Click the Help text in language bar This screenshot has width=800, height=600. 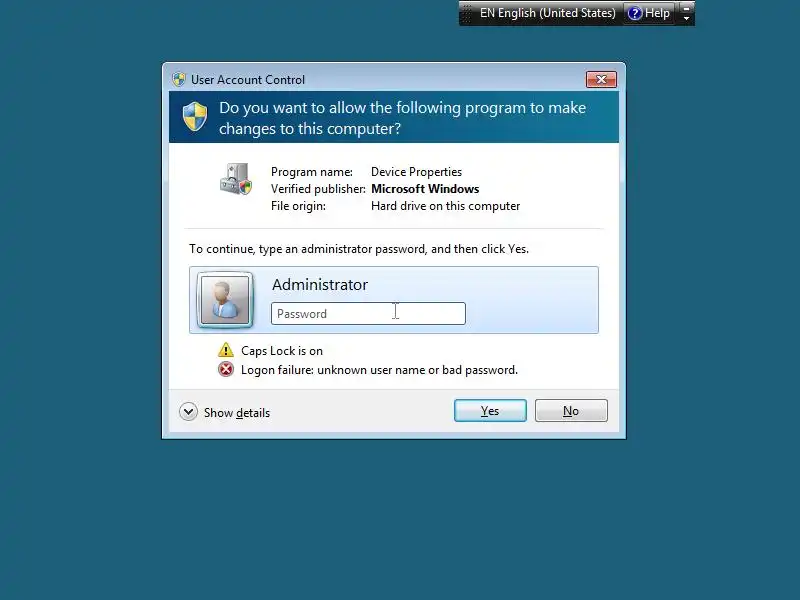tap(657, 13)
